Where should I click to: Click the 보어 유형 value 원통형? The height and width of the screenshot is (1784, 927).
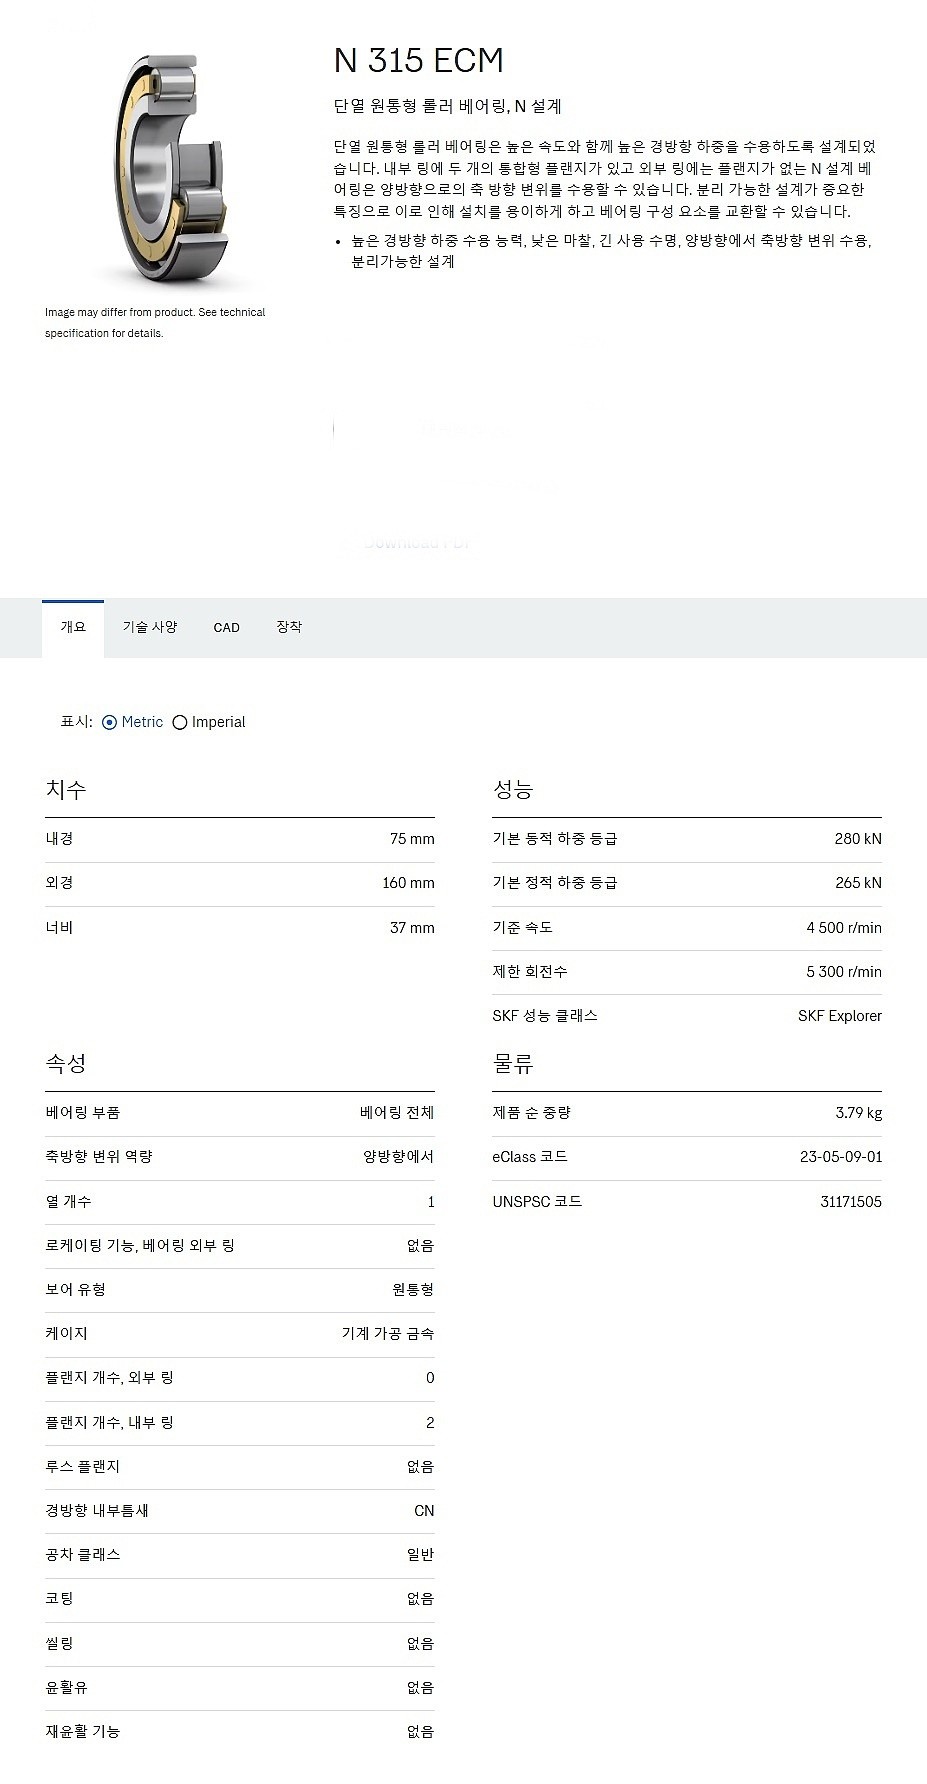tap(413, 1290)
